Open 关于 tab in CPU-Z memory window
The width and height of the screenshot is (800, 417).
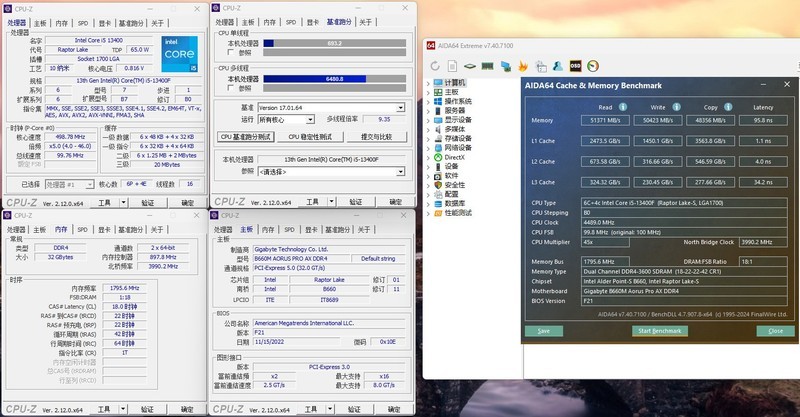point(157,230)
